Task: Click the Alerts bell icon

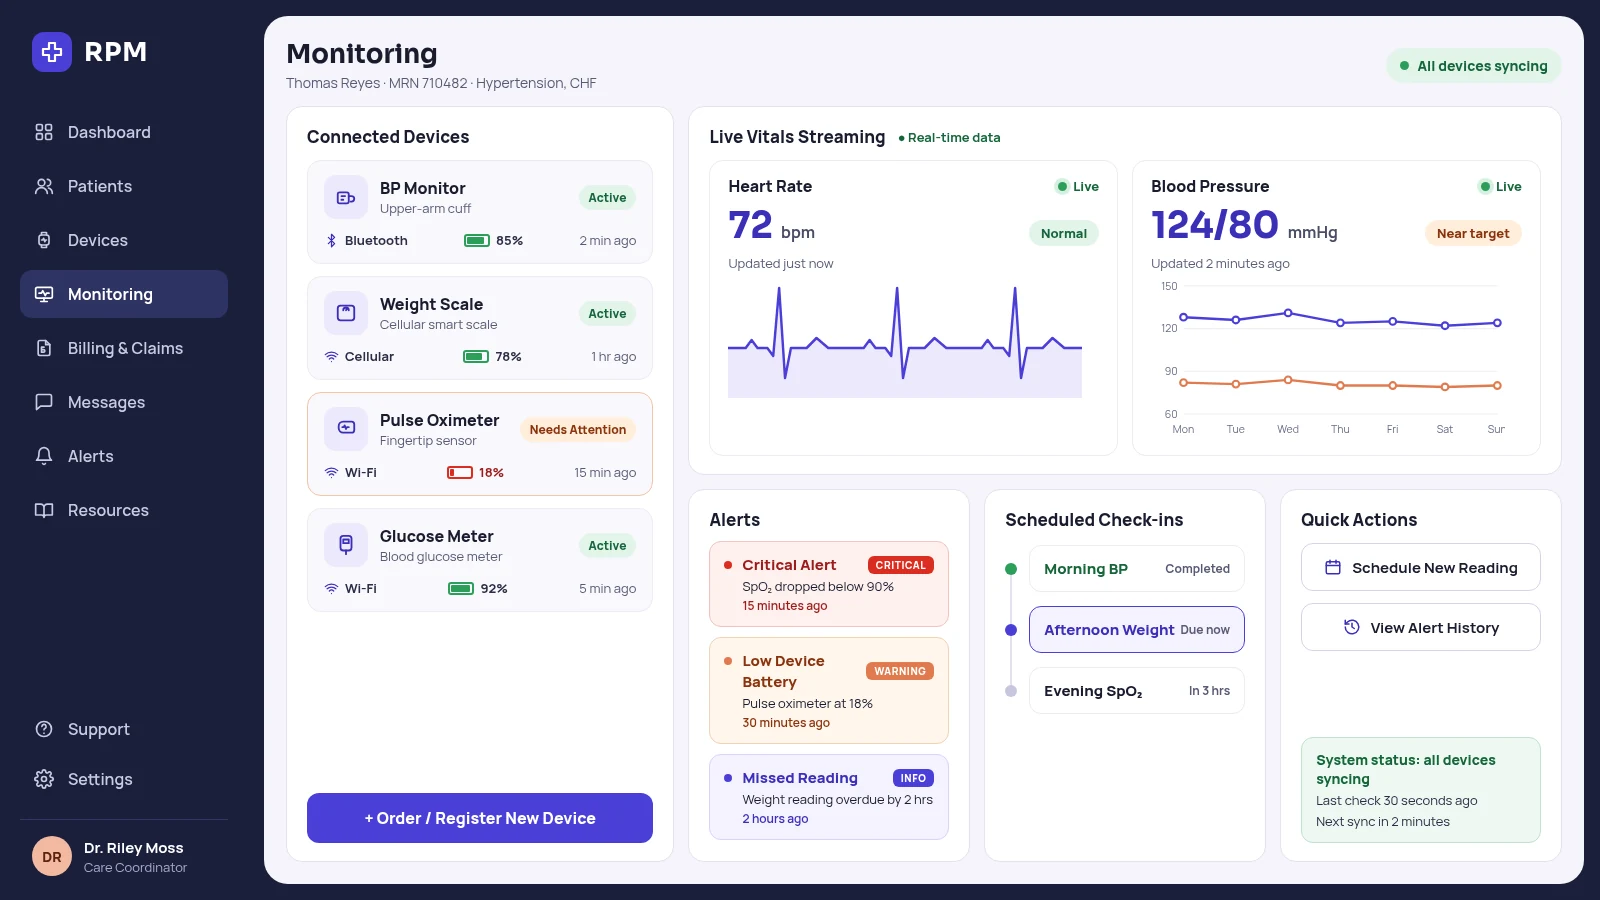Action: (44, 456)
